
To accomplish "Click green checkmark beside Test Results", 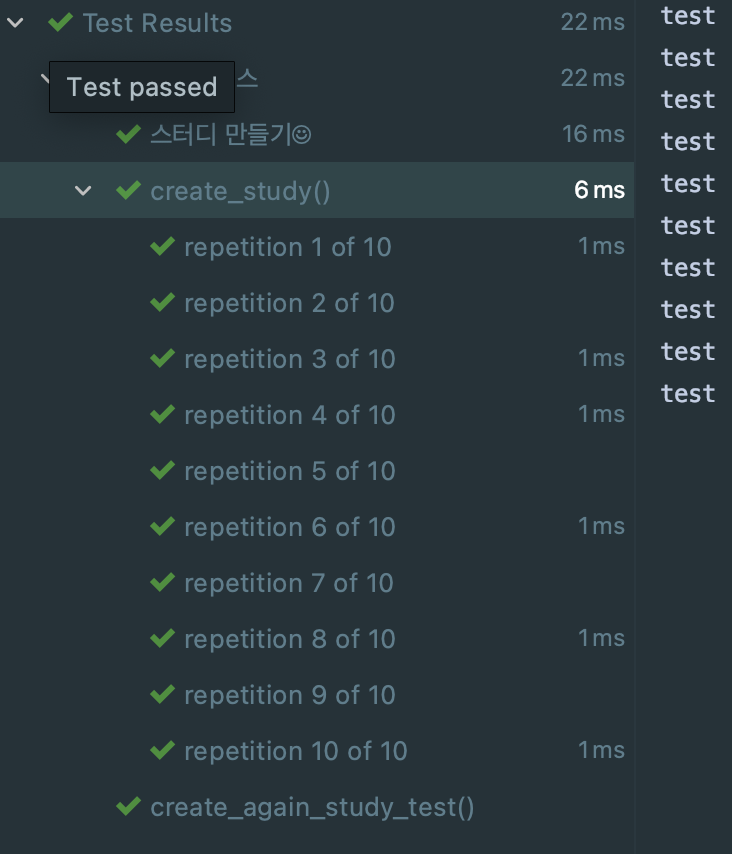I will [x=61, y=22].
